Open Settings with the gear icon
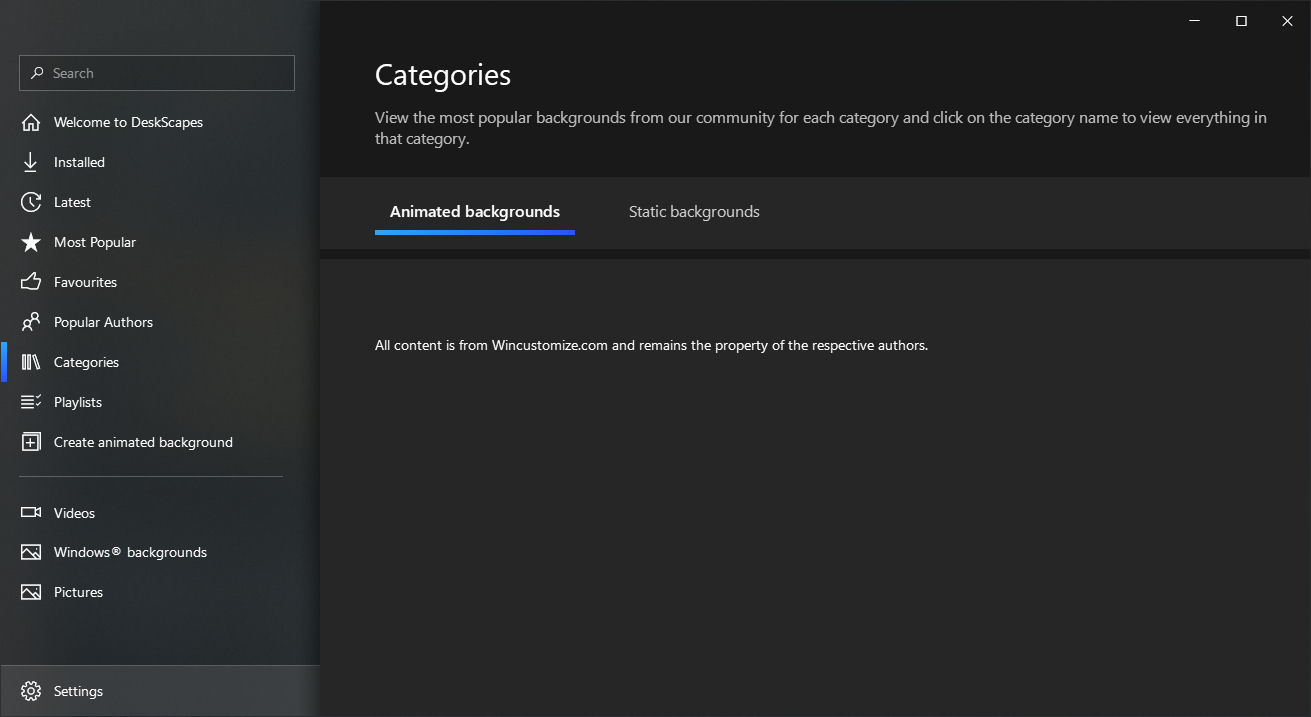This screenshot has width=1311, height=717. pyautogui.click(x=29, y=691)
